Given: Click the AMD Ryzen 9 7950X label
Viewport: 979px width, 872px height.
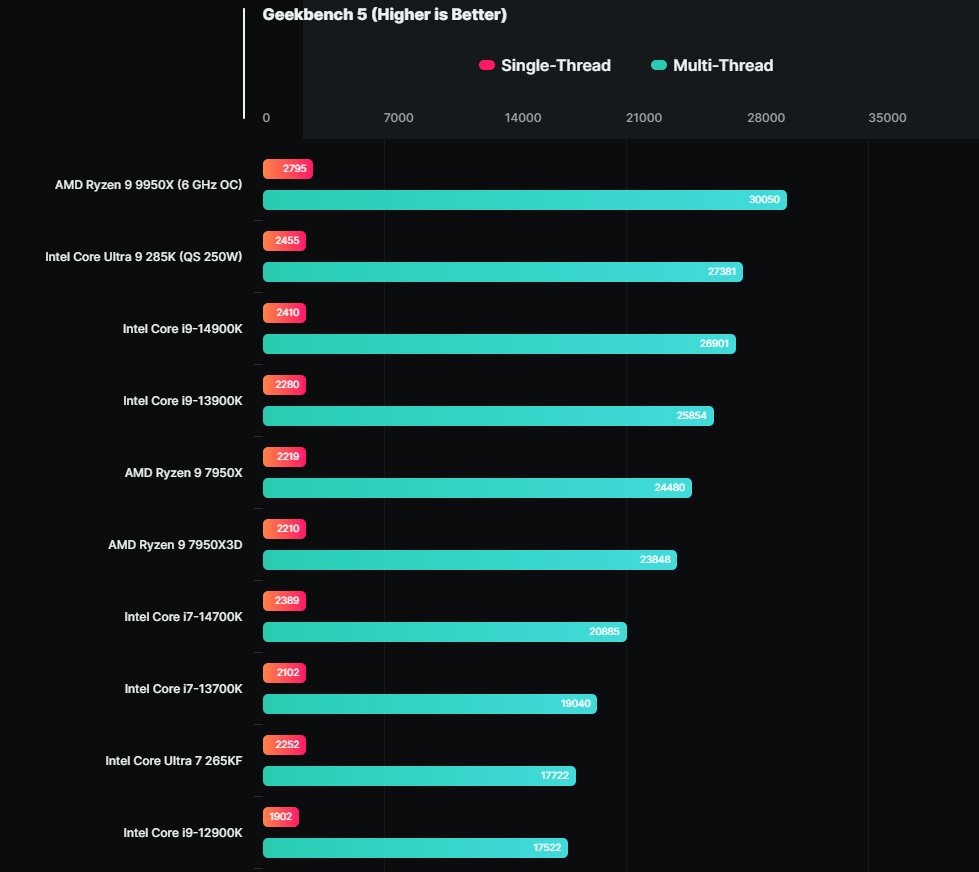Looking at the screenshot, I should tap(184, 473).
